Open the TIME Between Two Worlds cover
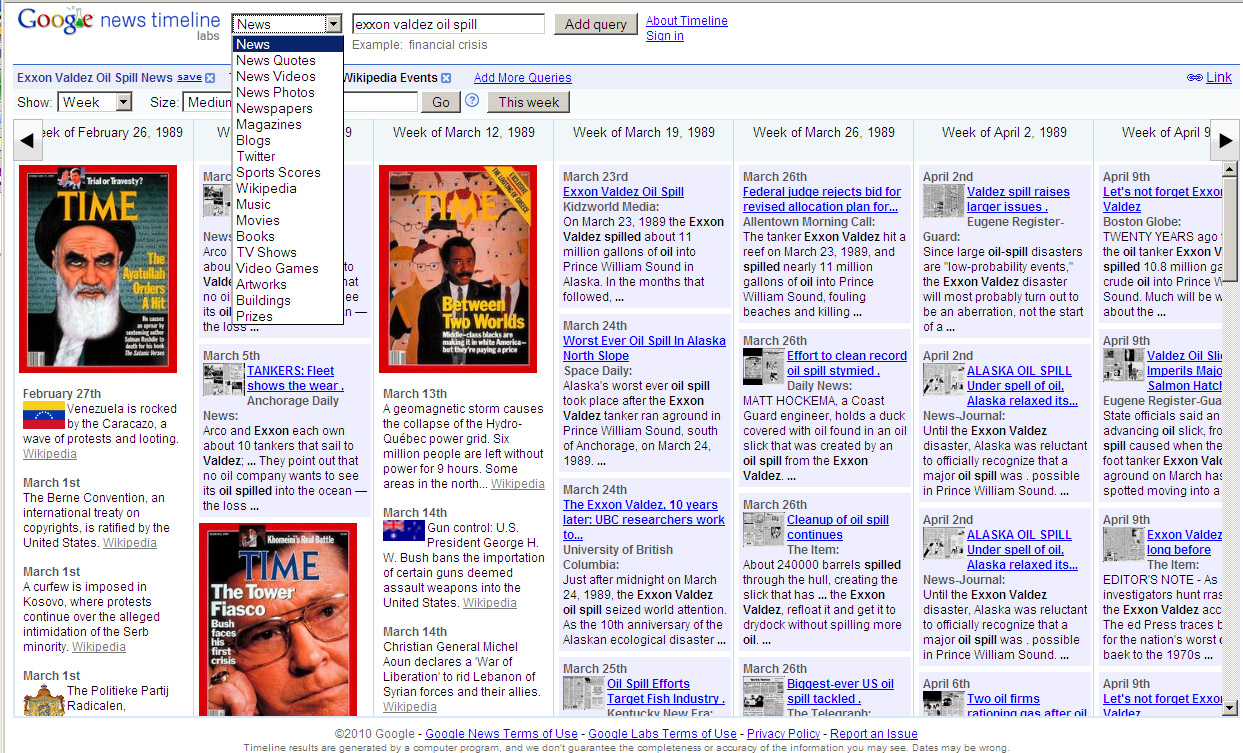This screenshot has width=1243, height=753. [x=458, y=269]
